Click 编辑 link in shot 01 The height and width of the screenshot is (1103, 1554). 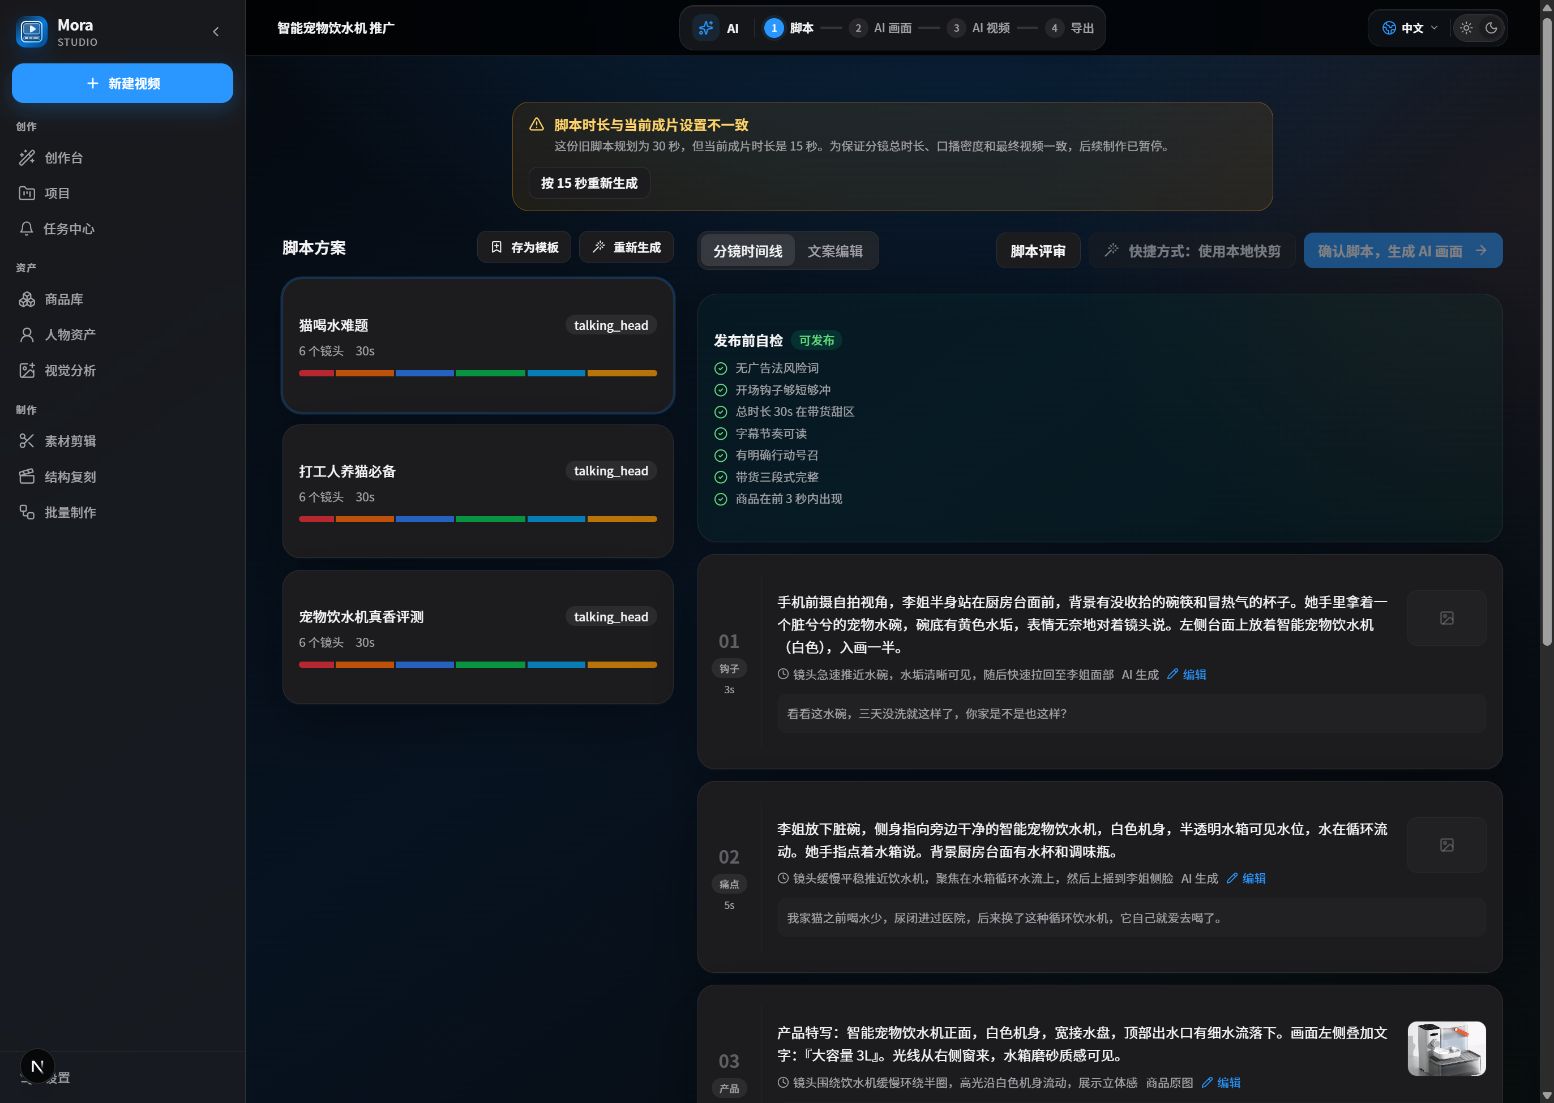click(1187, 675)
